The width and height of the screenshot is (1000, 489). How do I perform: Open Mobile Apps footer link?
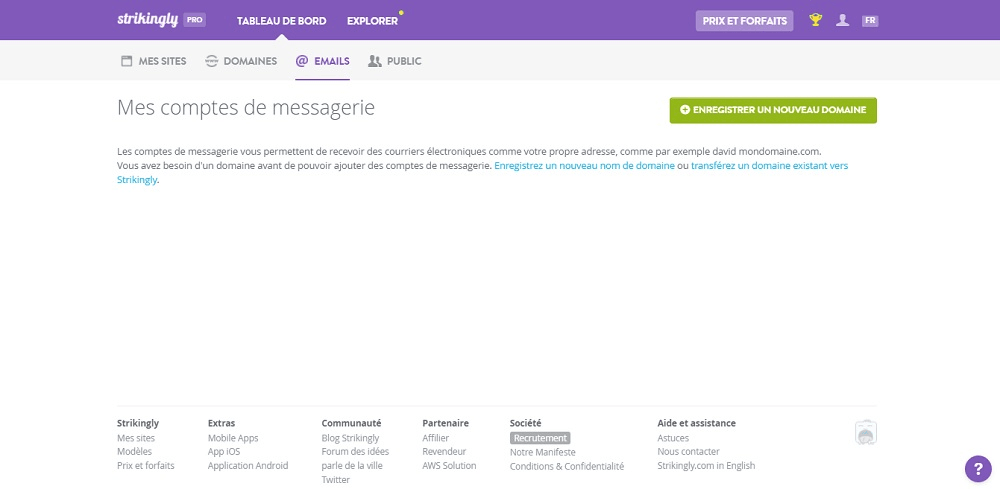tap(233, 438)
